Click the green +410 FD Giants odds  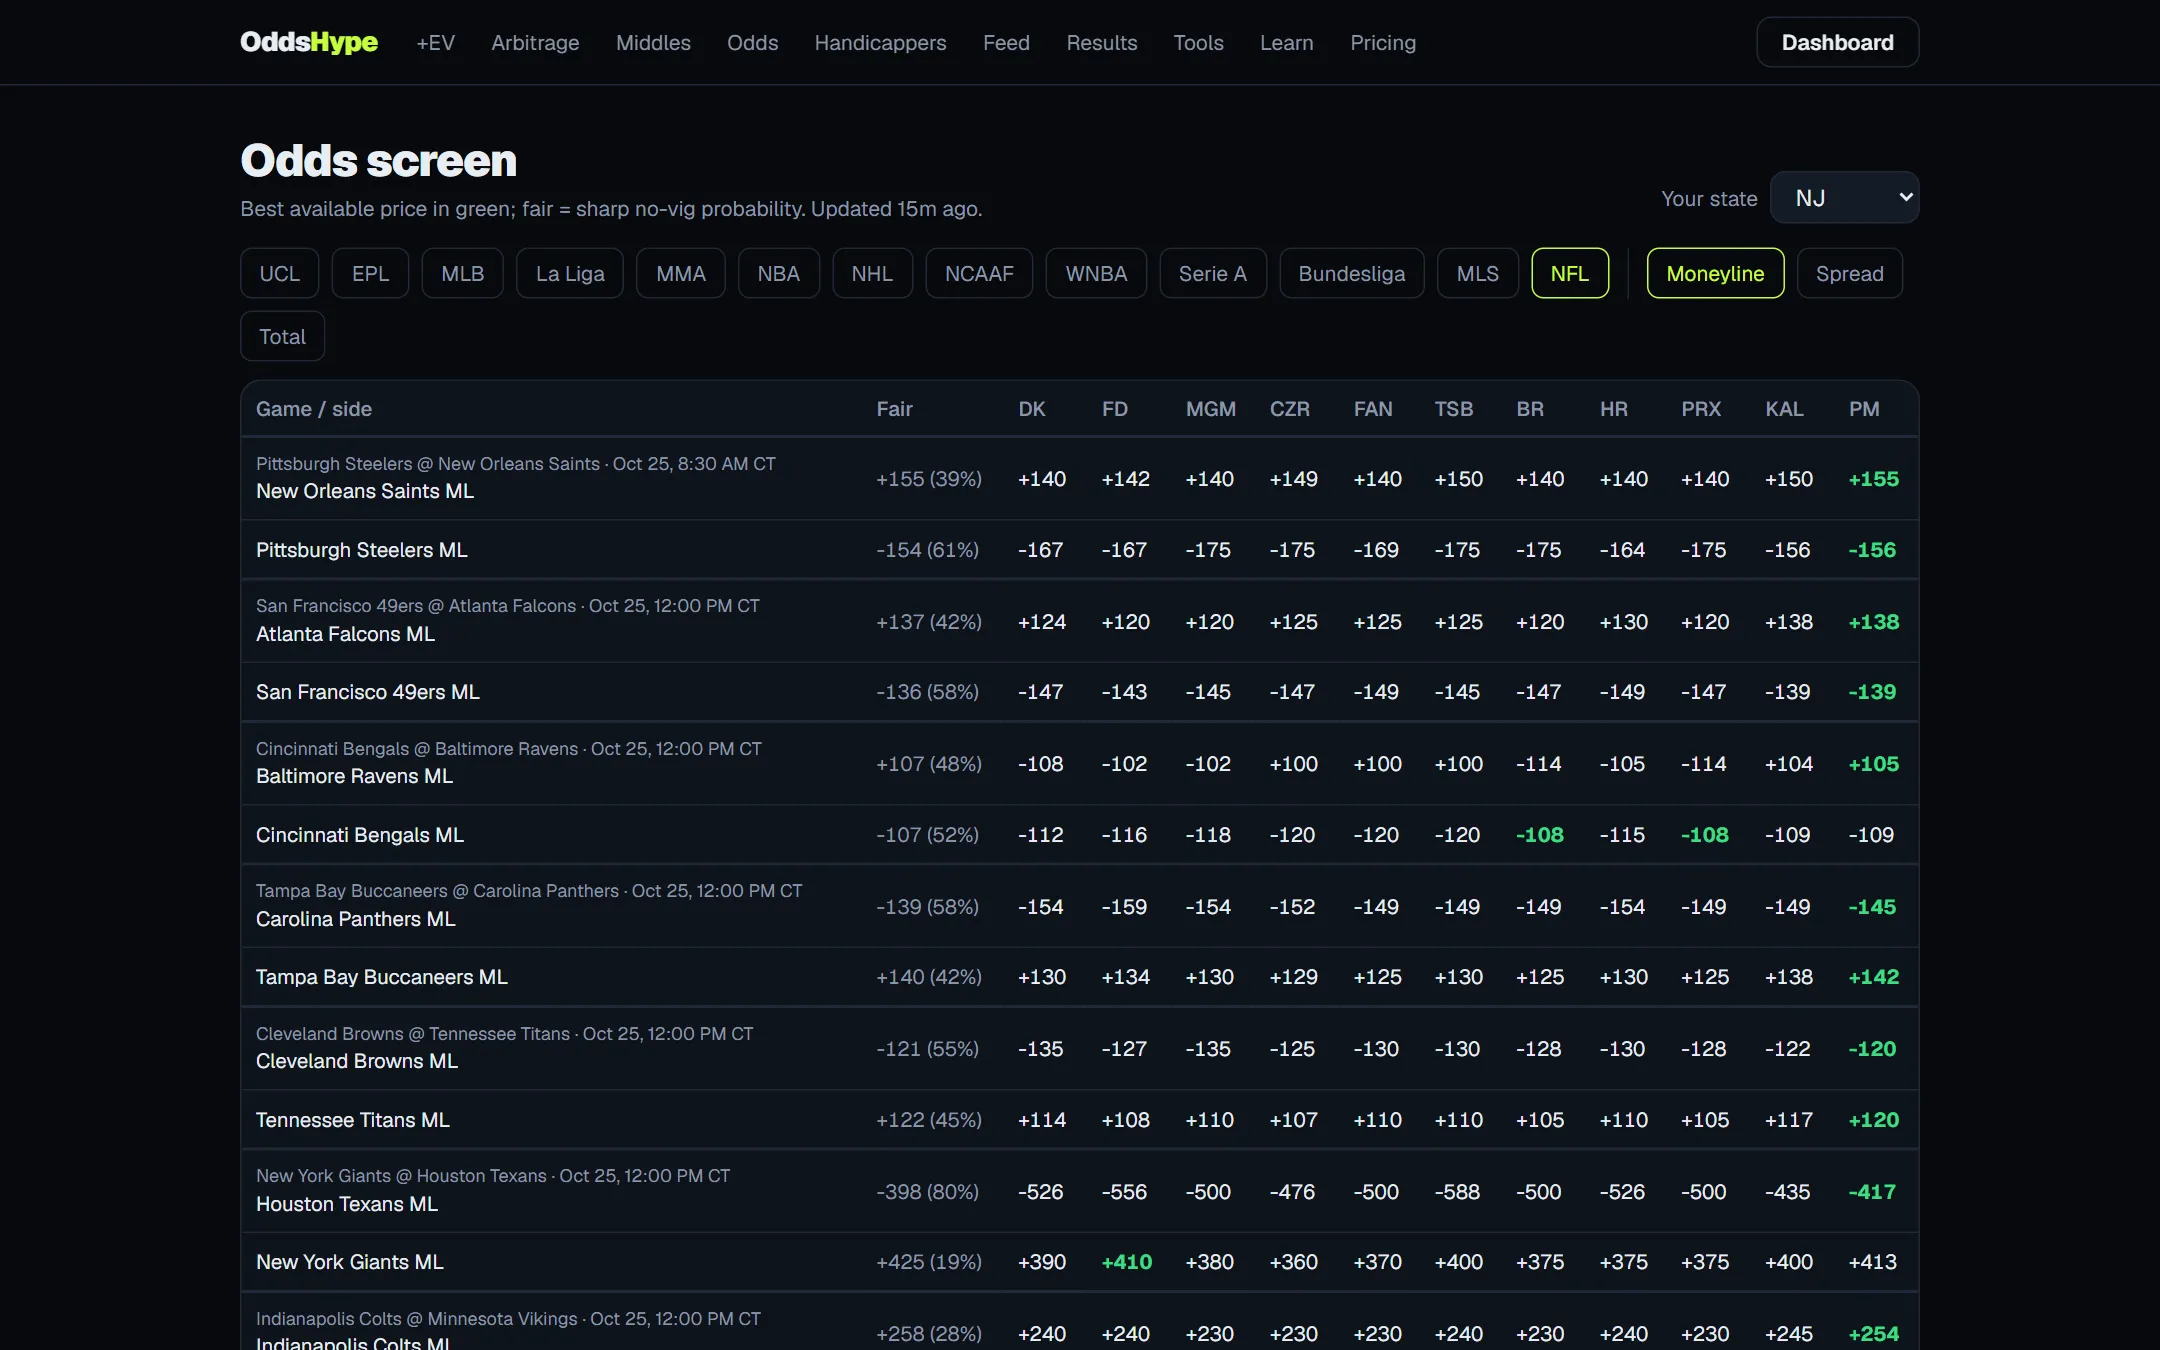point(1126,1262)
